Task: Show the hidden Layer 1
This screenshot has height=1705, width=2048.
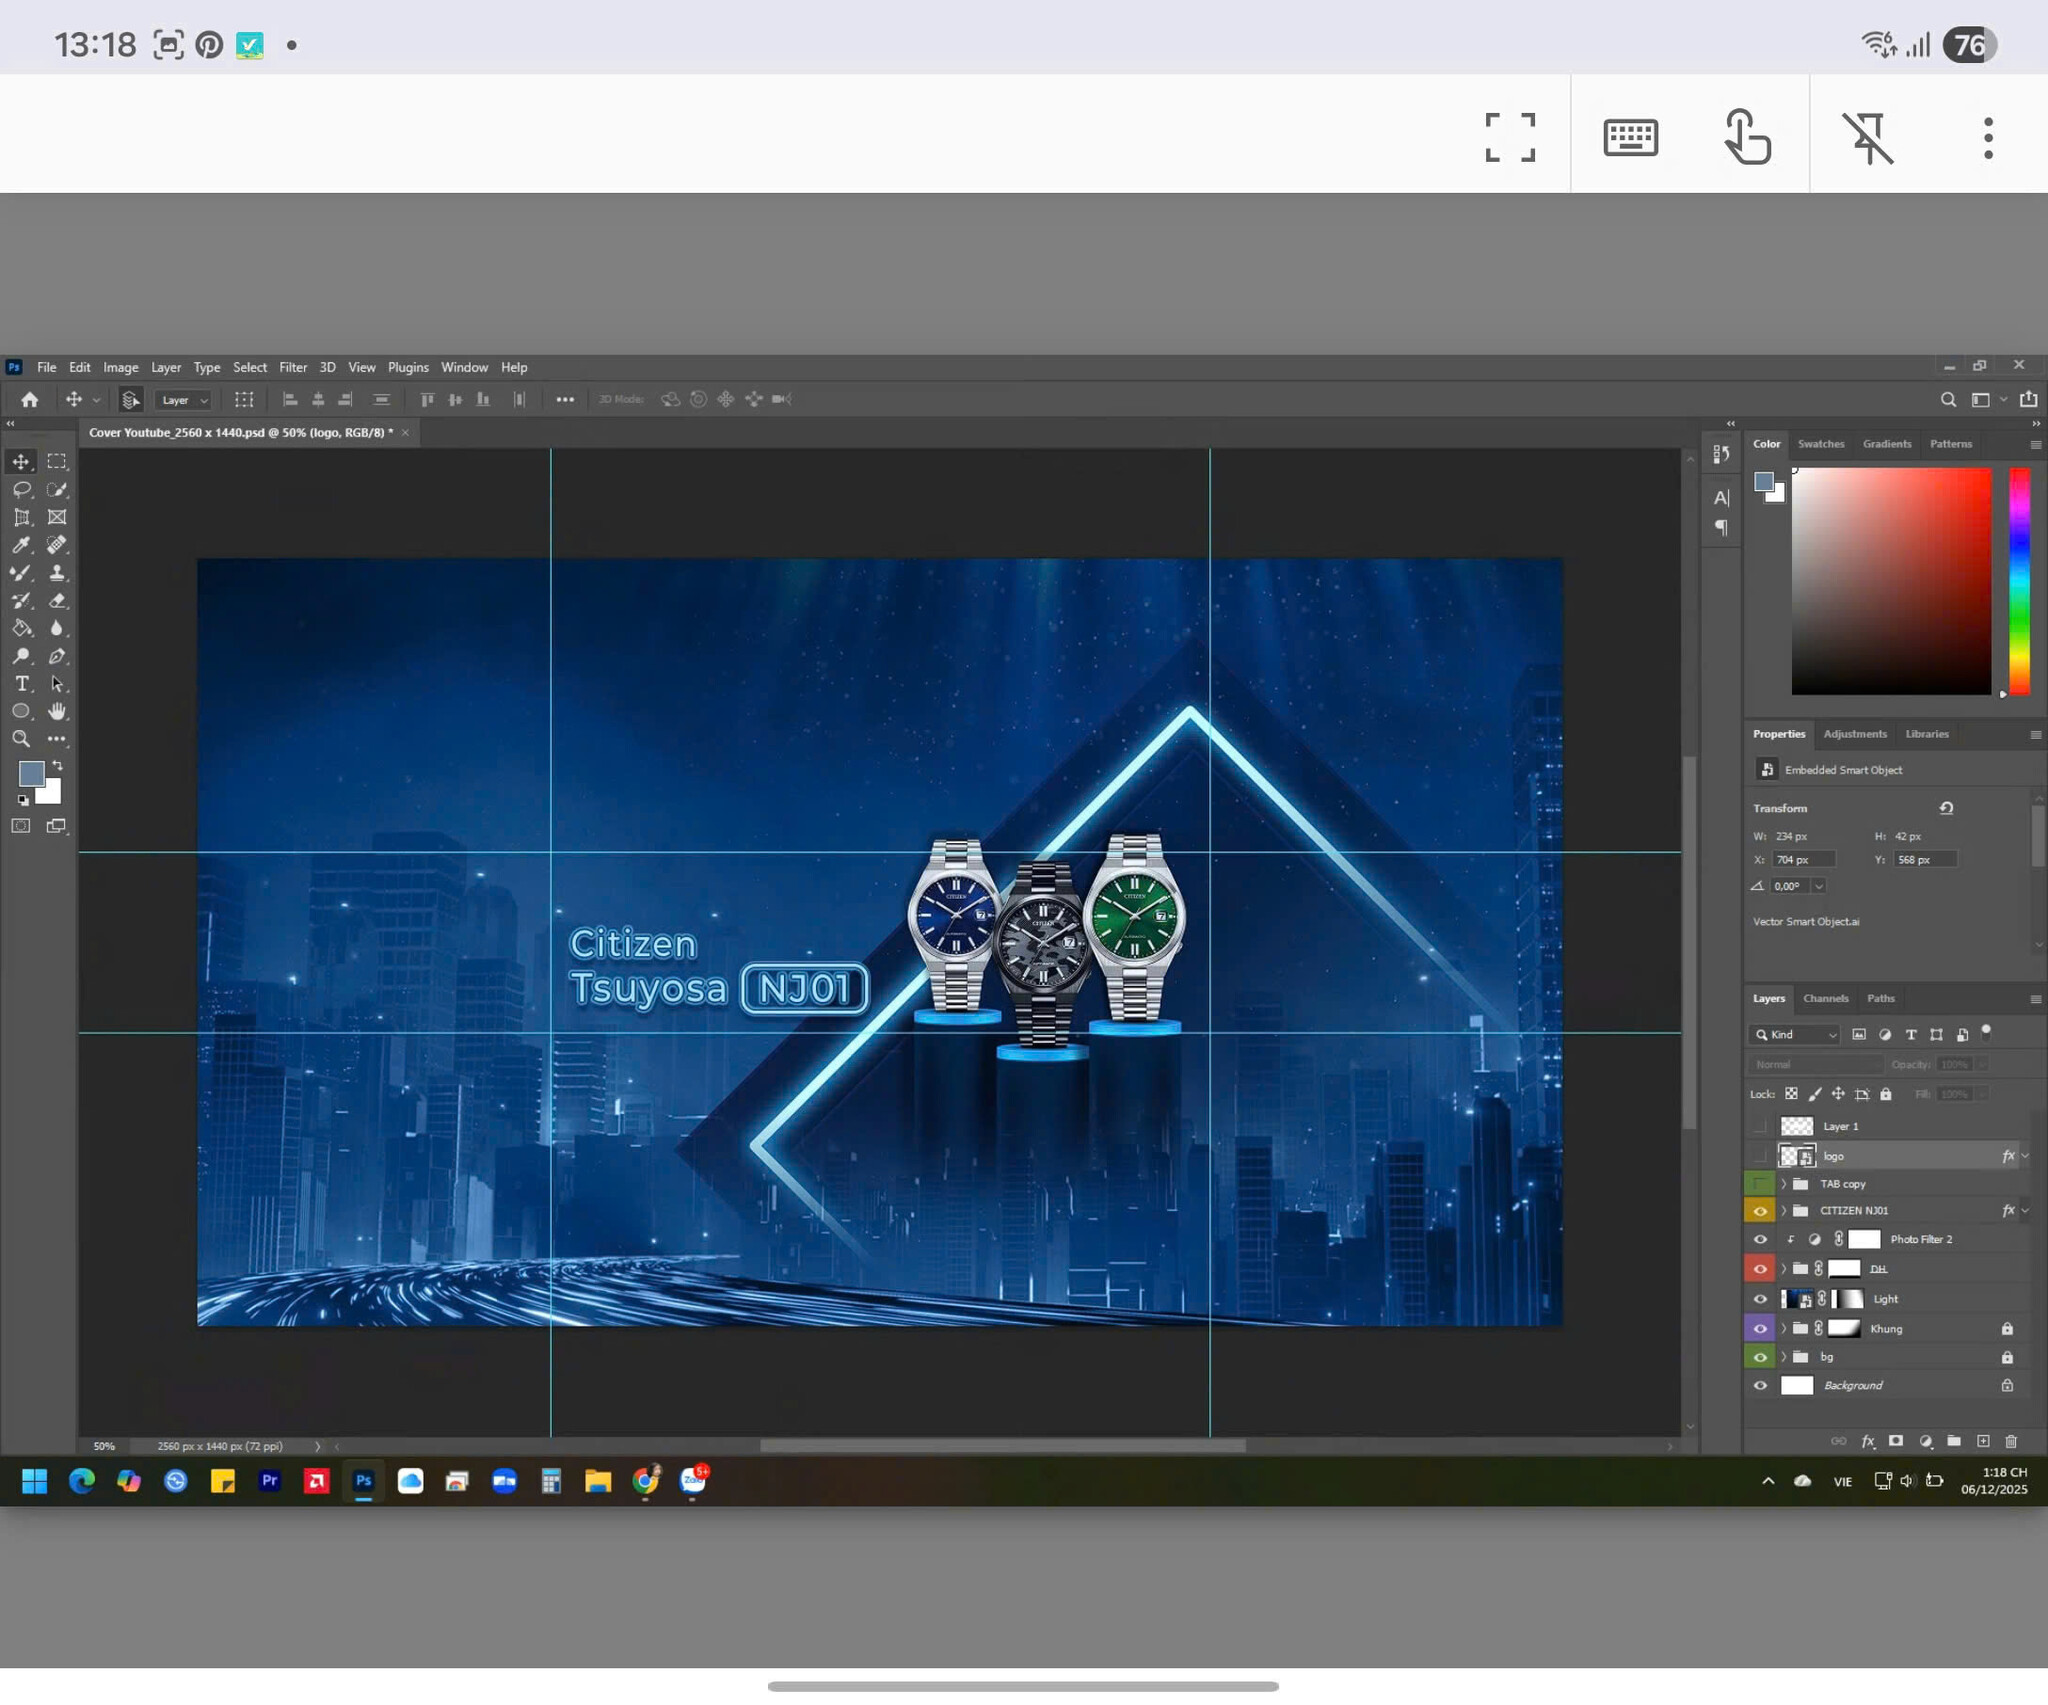Action: tap(1760, 1126)
